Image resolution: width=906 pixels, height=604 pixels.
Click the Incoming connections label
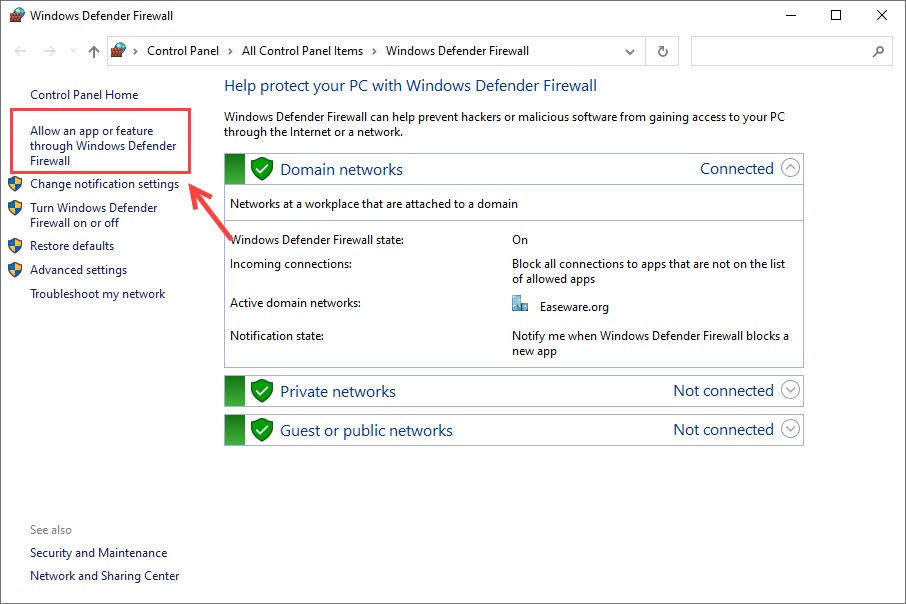[291, 264]
